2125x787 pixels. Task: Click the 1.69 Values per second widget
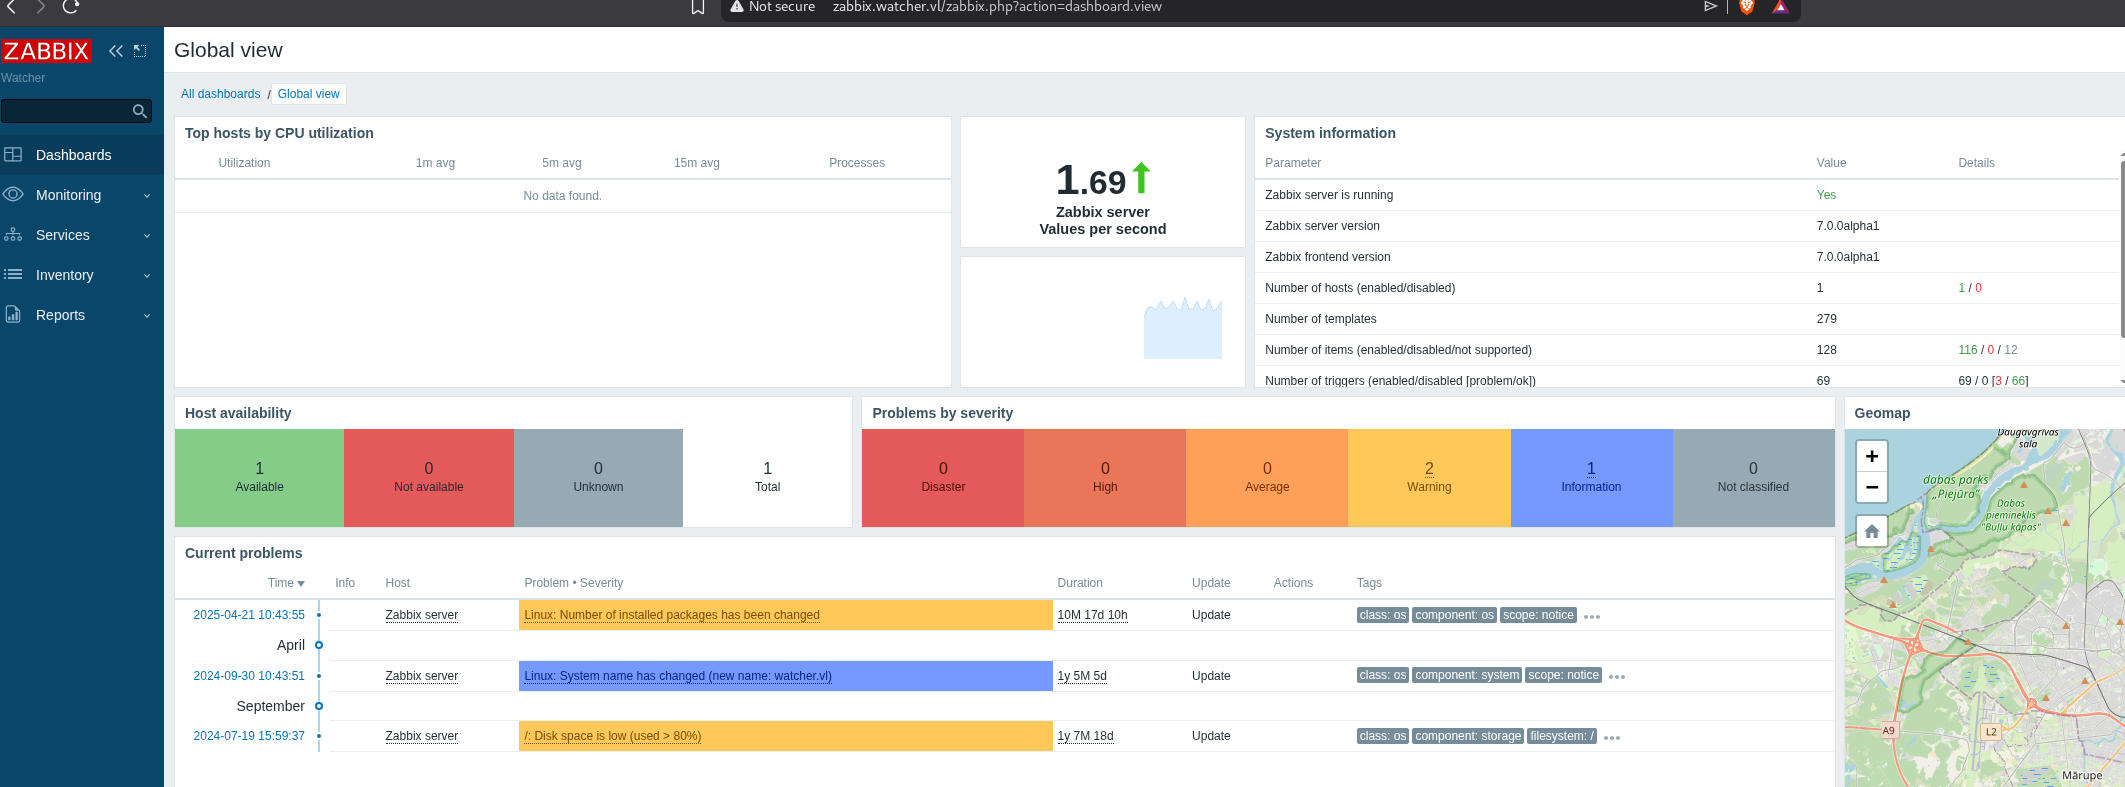click(x=1103, y=182)
